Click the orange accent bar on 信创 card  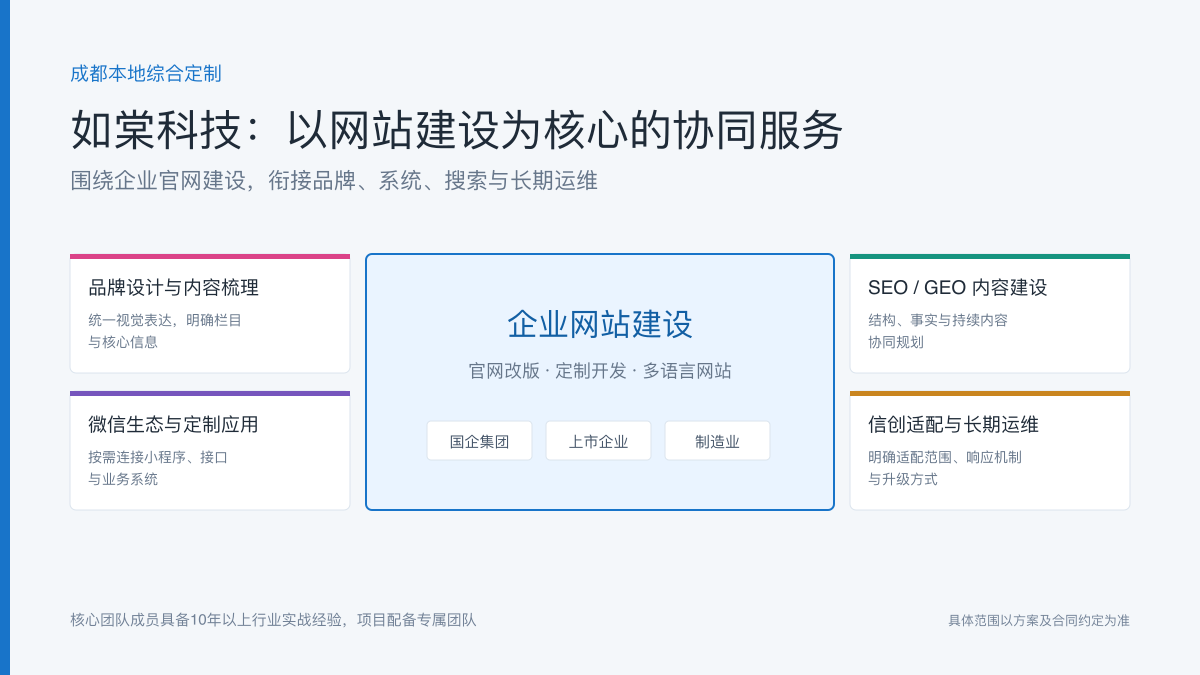click(990, 393)
